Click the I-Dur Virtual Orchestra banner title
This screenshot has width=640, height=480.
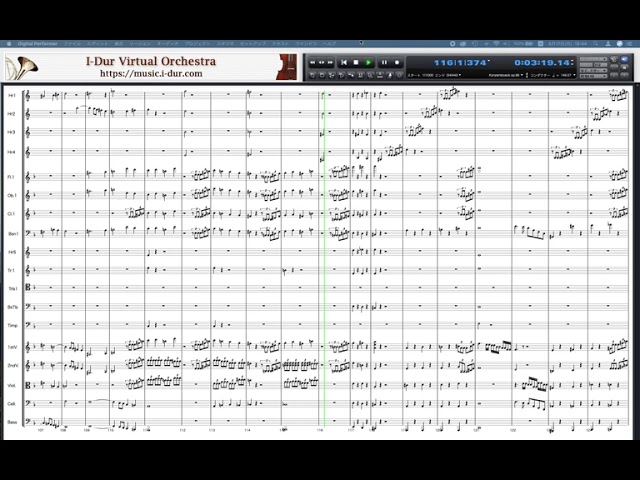click(x=151, y=61)
